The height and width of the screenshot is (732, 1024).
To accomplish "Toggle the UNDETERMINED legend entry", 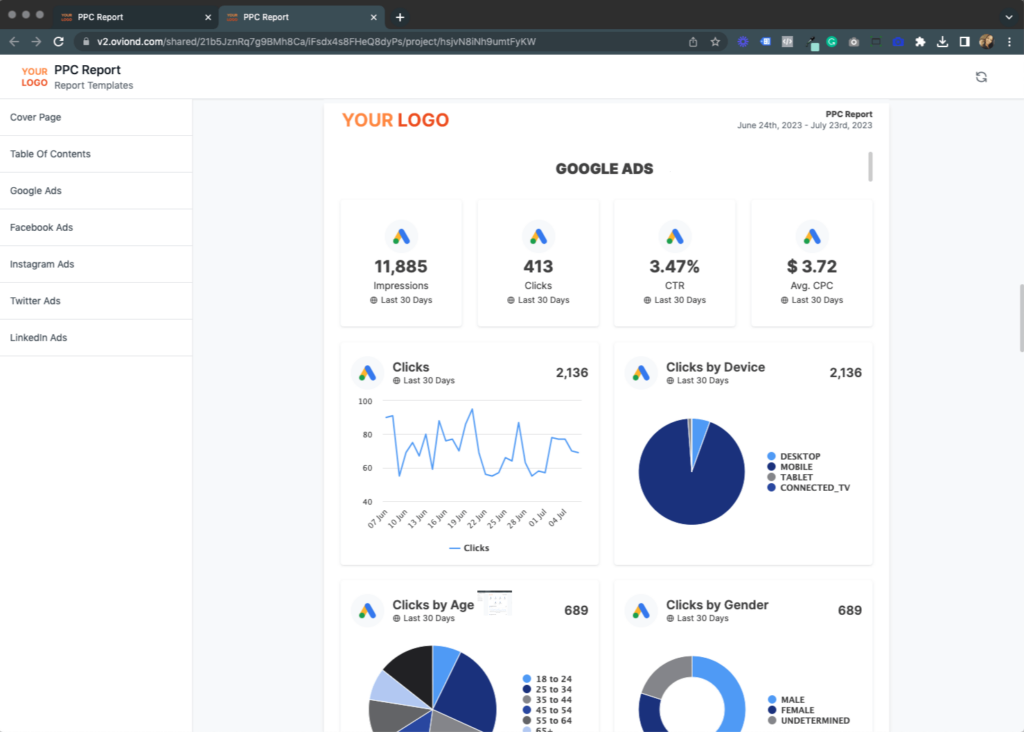I will 808,721.
